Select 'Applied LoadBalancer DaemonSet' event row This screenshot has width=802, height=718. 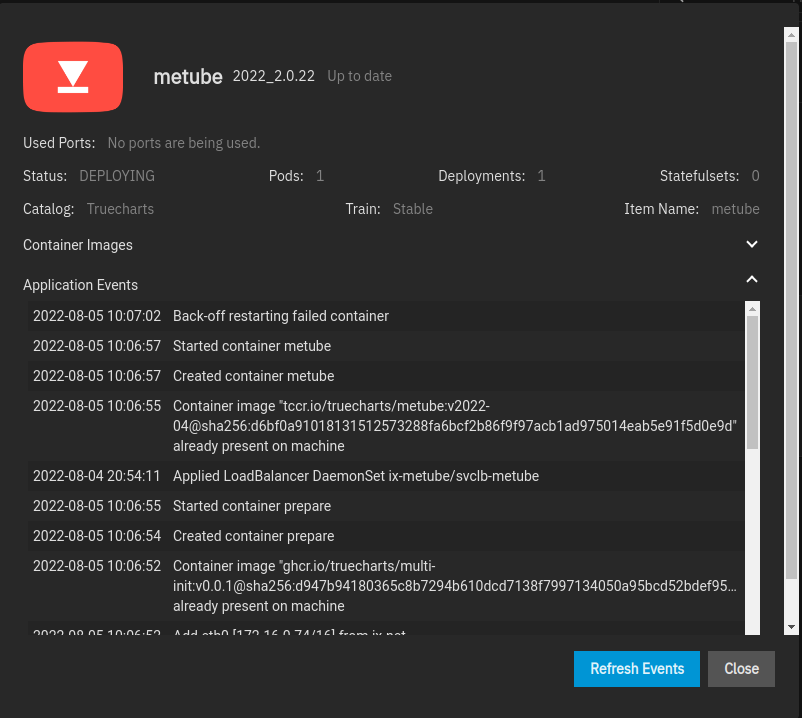tap(386, 476)
